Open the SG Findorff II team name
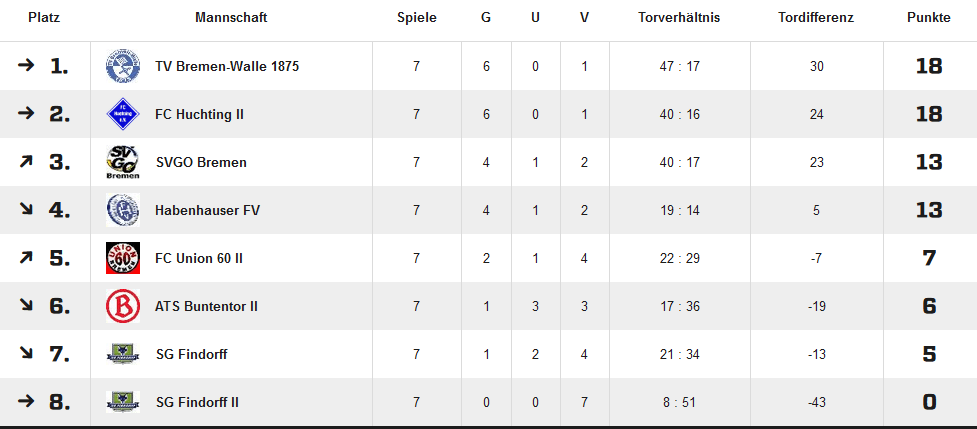The image size is (977, 429). pyautogui.click(x=197, y=403)
